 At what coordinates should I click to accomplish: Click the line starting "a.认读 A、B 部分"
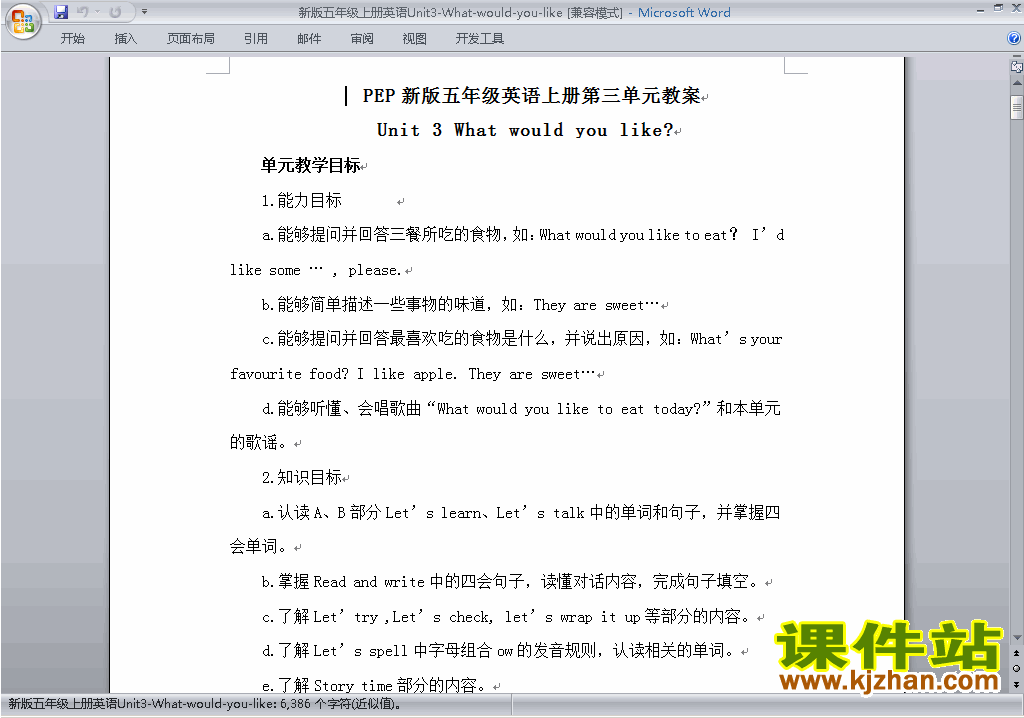[x=520, y=512]
